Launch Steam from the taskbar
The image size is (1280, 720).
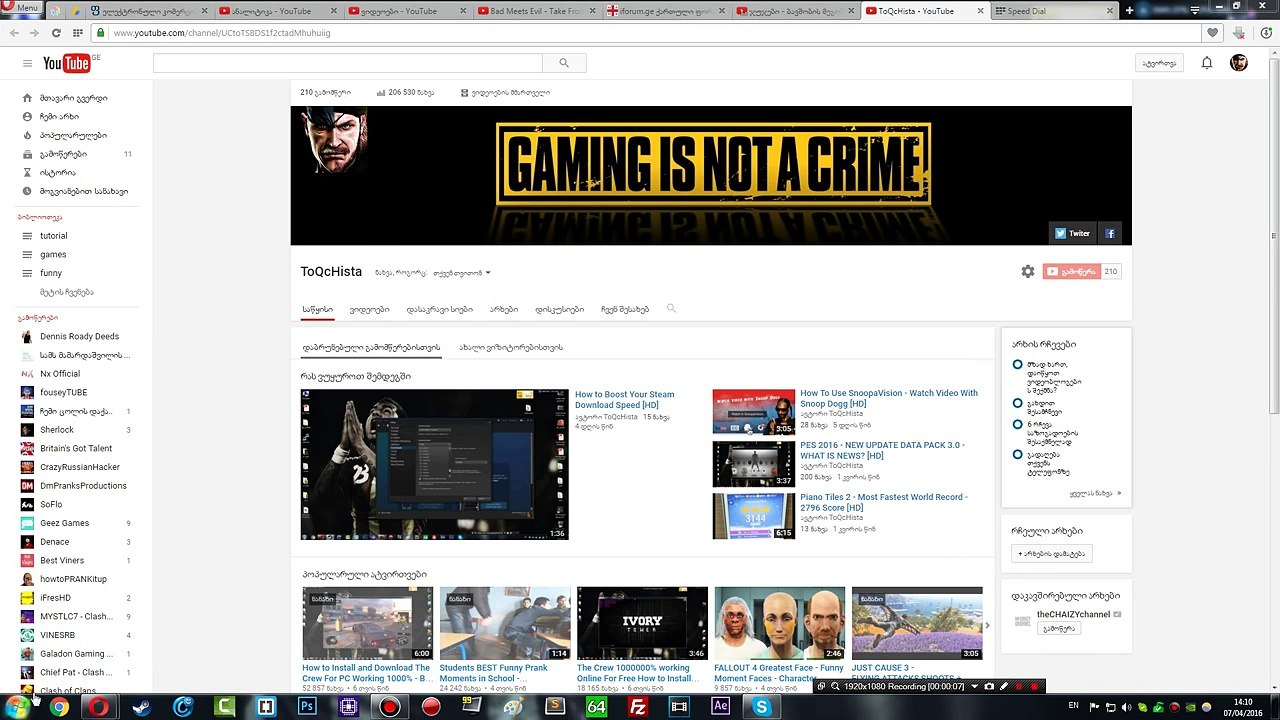coord(141,707)
